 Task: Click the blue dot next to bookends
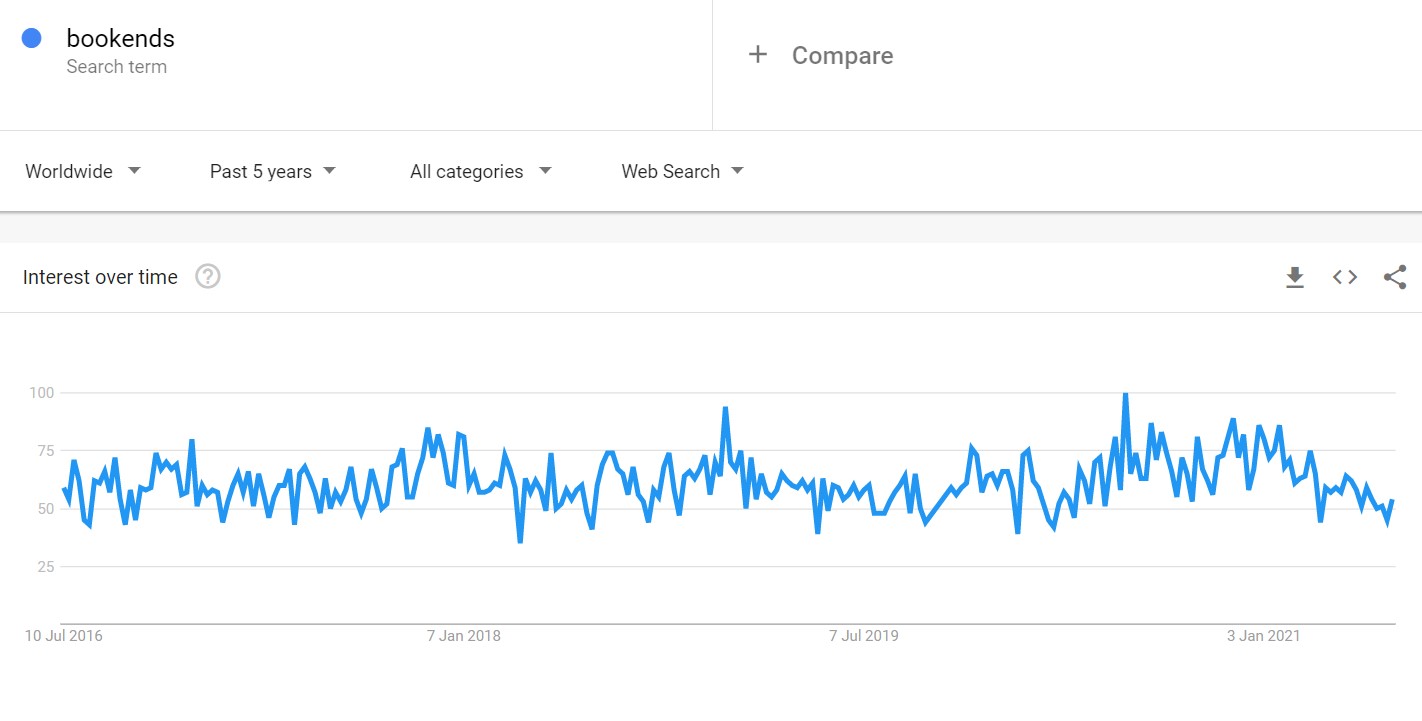click(31, 38)
